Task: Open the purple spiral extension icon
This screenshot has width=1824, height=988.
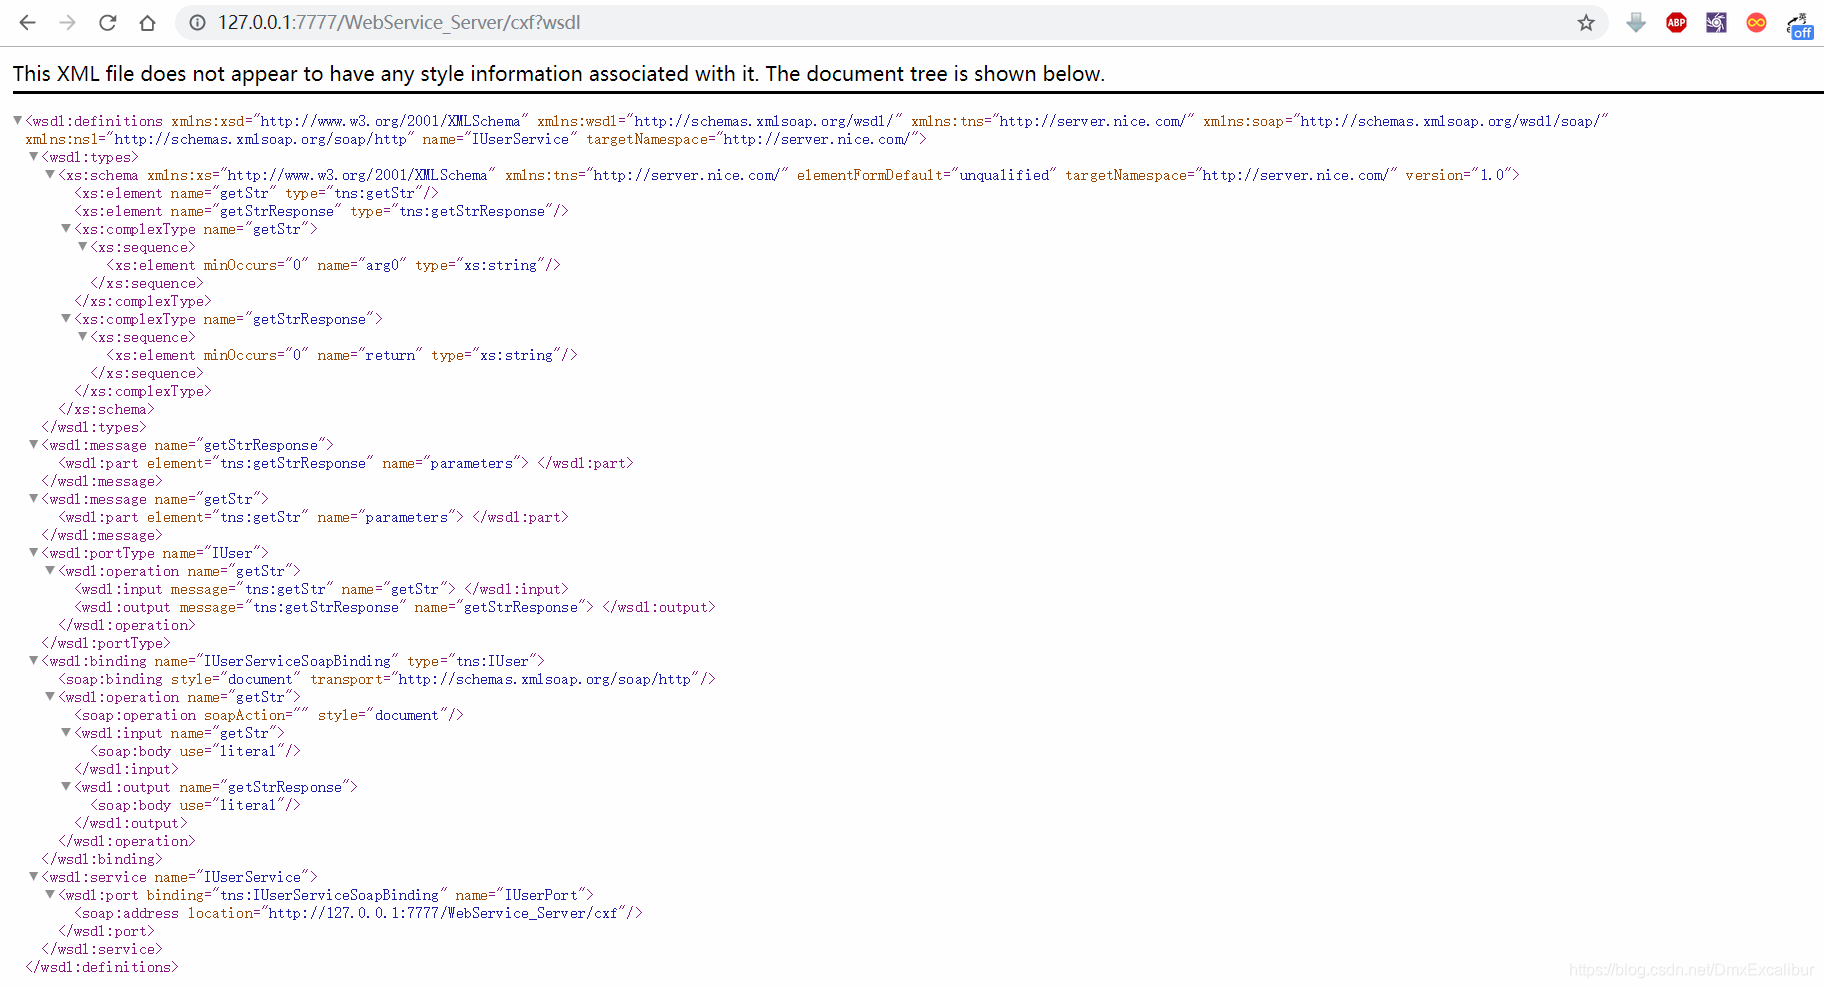Action: click(x=1716, y=22)
